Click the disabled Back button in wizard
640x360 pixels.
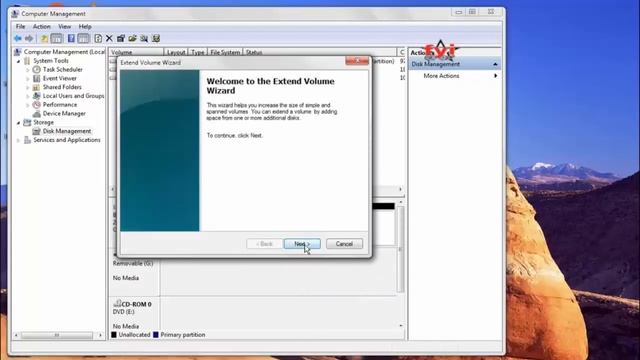click(264, 244)
